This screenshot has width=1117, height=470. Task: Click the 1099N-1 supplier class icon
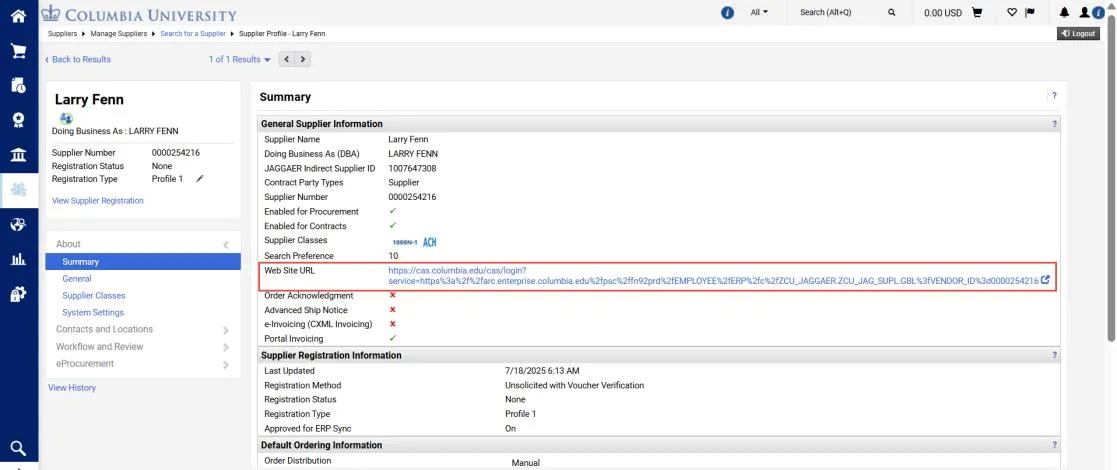pyautogui.click(x=405, y=243)
